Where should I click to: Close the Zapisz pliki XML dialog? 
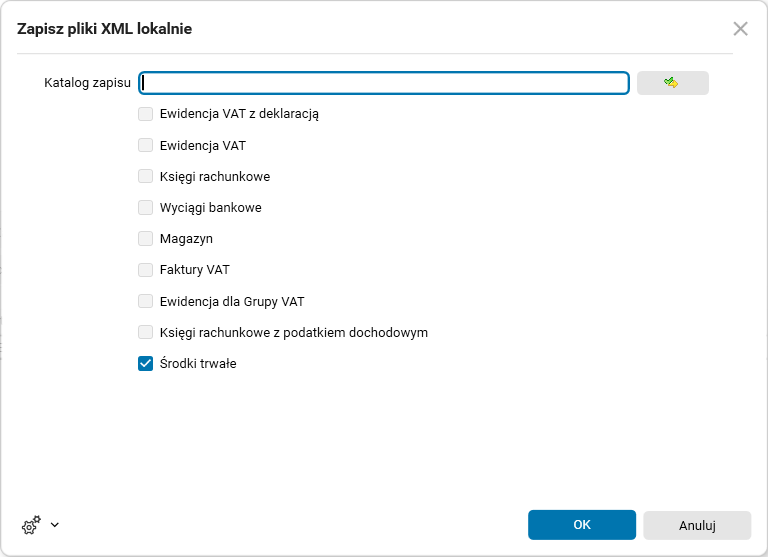tap(740, 29)
